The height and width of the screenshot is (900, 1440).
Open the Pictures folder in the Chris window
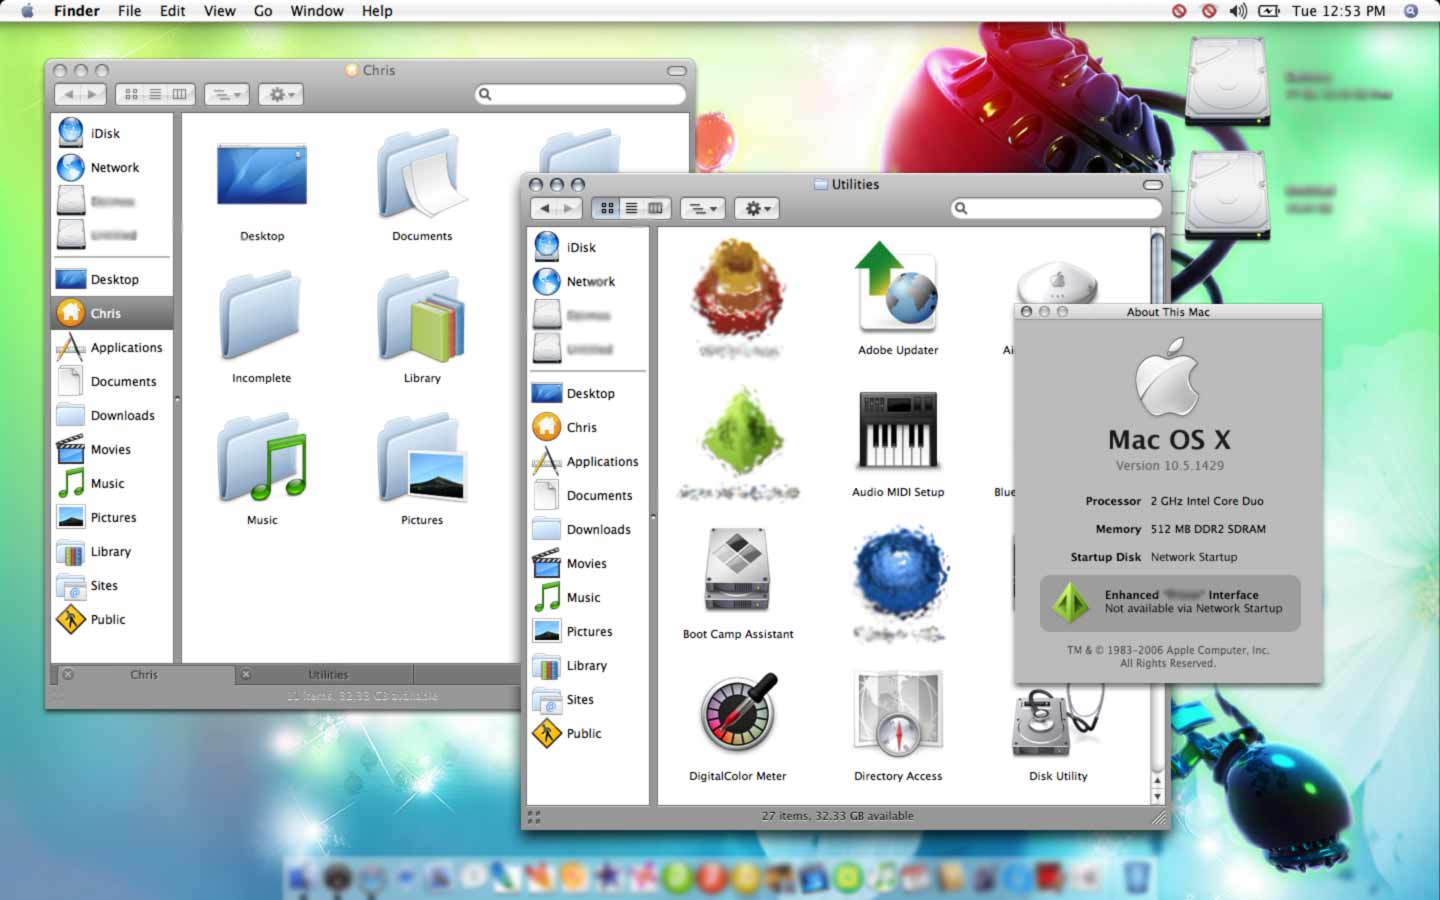421,458
